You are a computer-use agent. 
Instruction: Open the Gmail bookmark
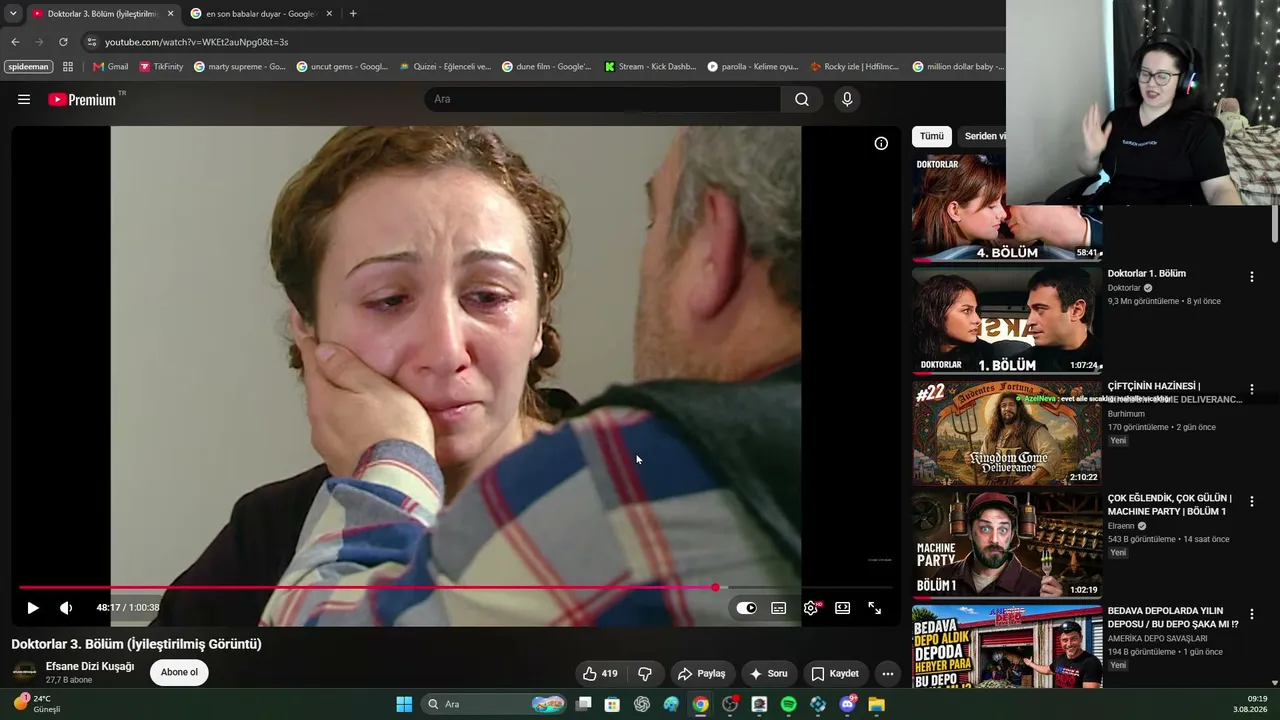[110, 67]
